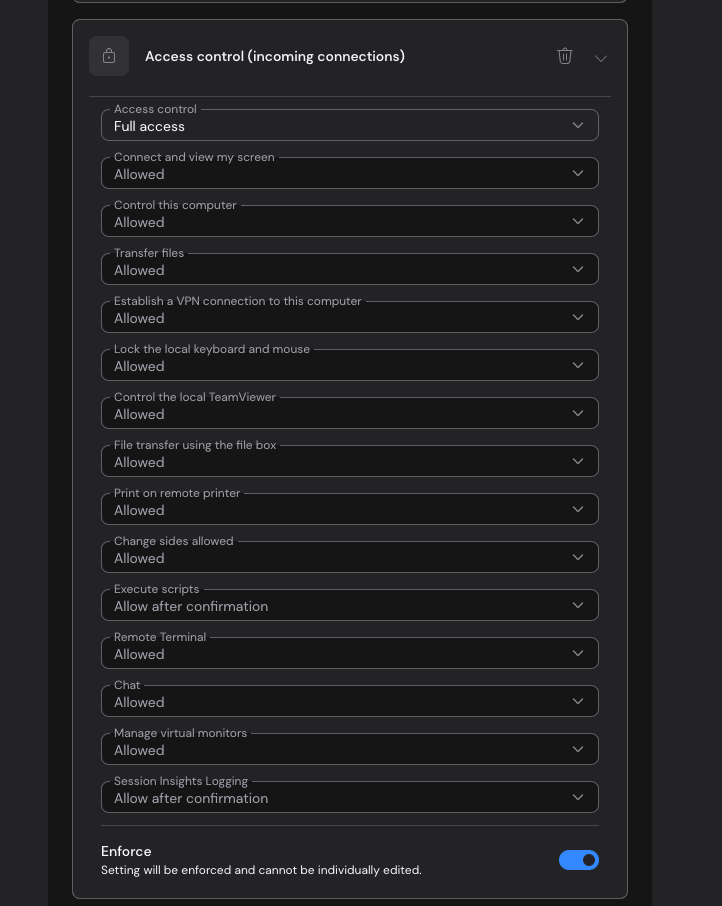Open the Session Insights Logging dropdown
This screenshot has height=906, width=722.
tap(349, 796)
